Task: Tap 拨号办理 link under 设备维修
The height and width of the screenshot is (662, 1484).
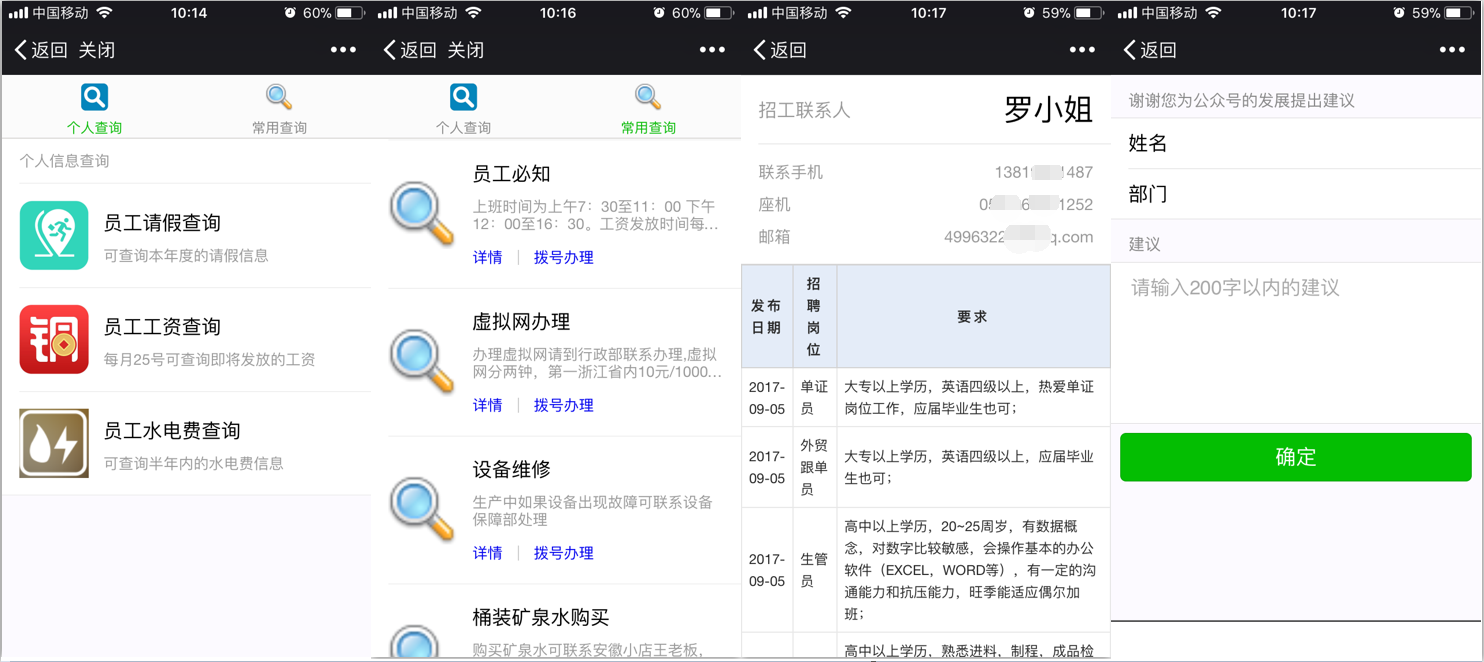Action: pyautogui.click(x=563, y=553)
